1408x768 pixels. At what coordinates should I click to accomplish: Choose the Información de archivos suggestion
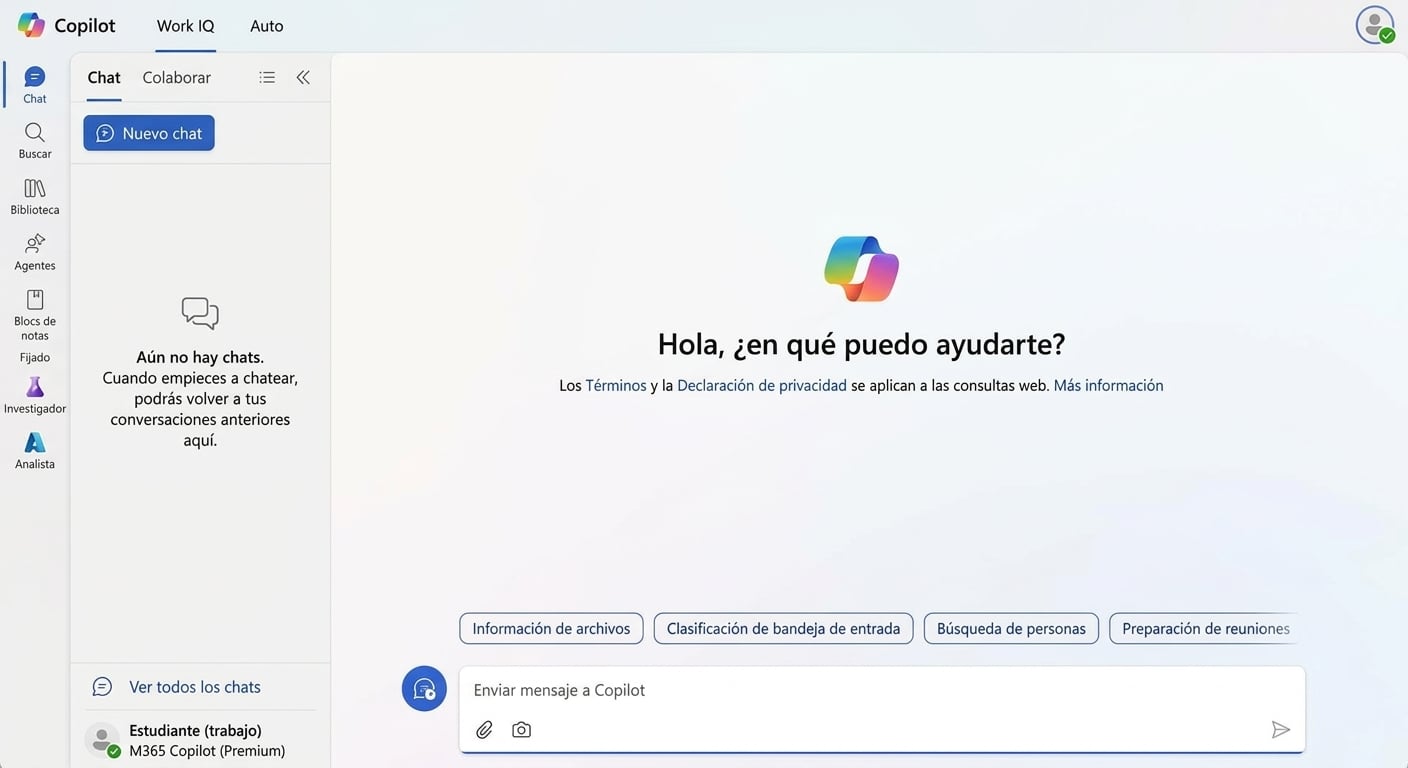pos(551,629)
